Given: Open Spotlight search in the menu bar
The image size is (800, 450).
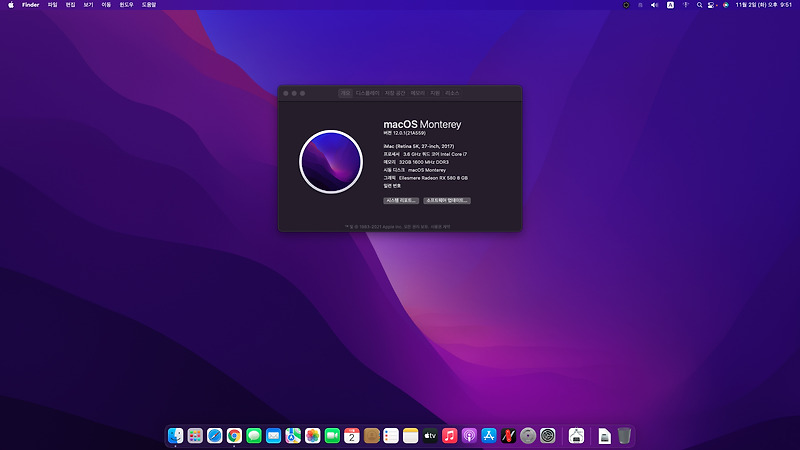Looking at the screenshot, I should point(699,5).
